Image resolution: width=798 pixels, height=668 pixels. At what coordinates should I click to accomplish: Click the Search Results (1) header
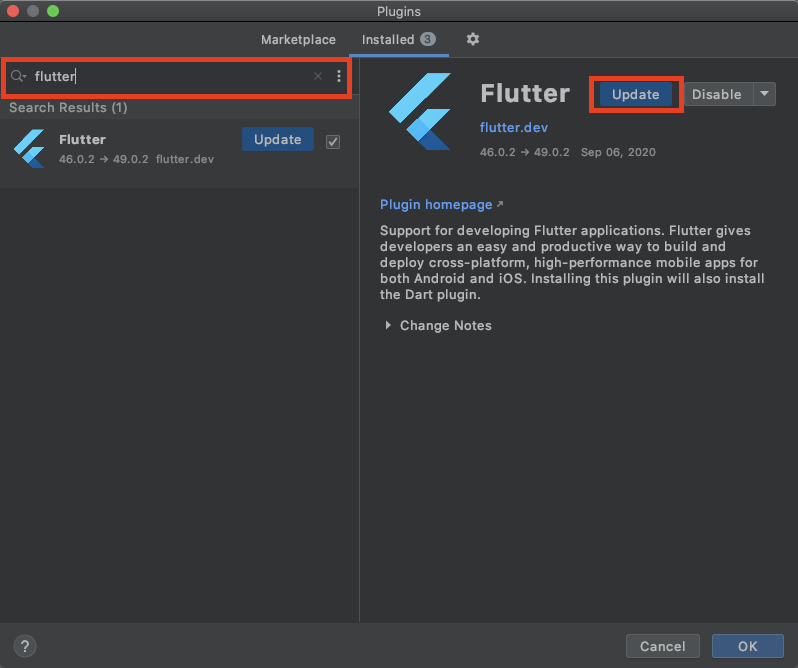[68, 107]
